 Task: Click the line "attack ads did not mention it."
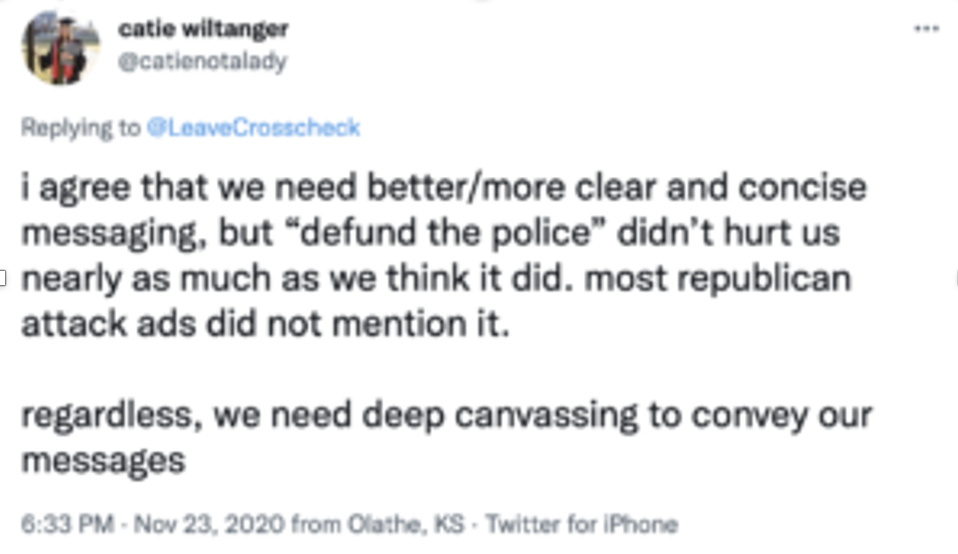point(265,325)
